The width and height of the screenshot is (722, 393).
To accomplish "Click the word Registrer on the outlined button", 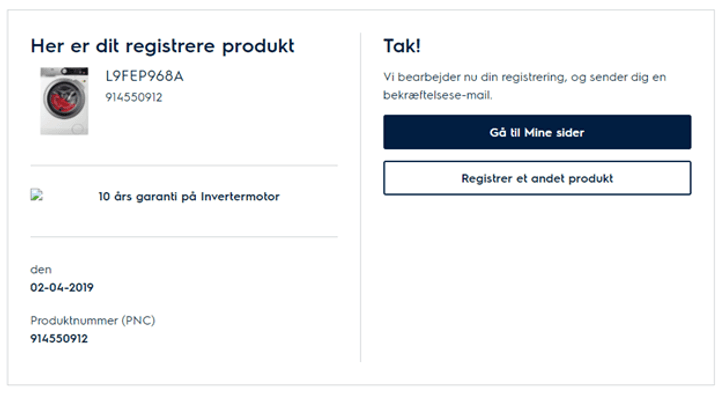I will pyautogui.click(x=487, y=178).
